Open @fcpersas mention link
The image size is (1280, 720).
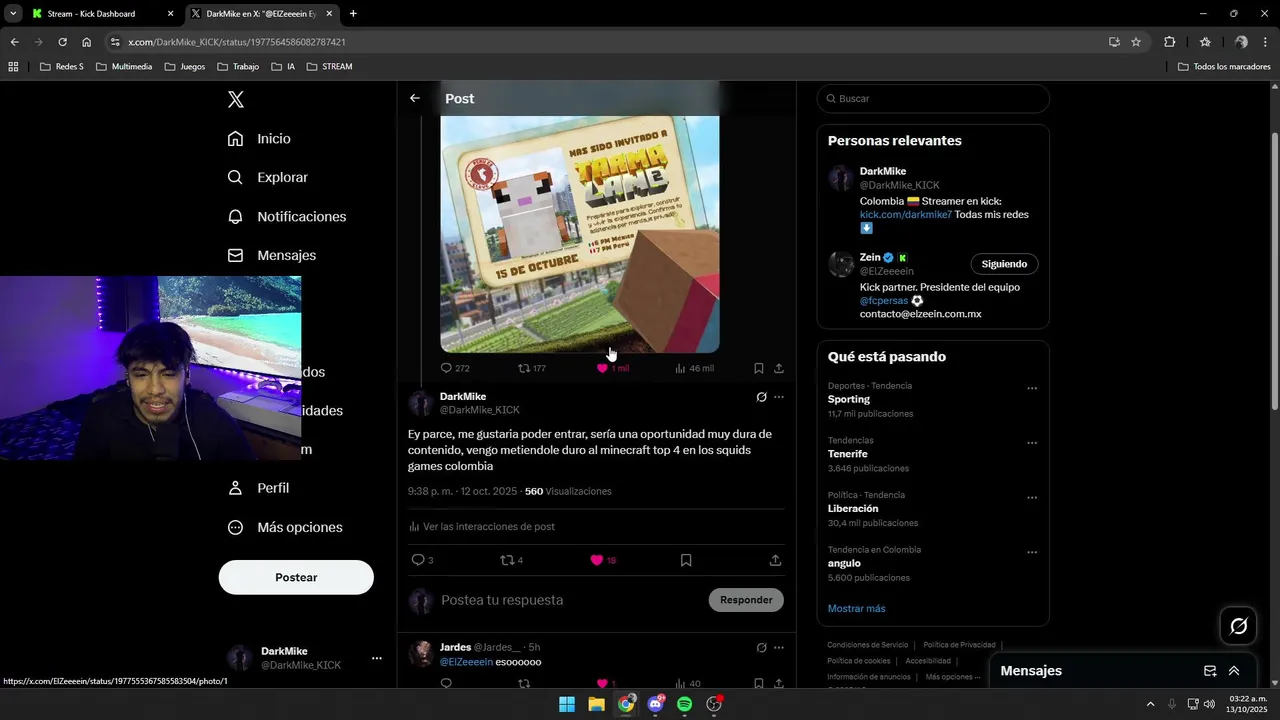pyautogui.click(x=884, y=300)
